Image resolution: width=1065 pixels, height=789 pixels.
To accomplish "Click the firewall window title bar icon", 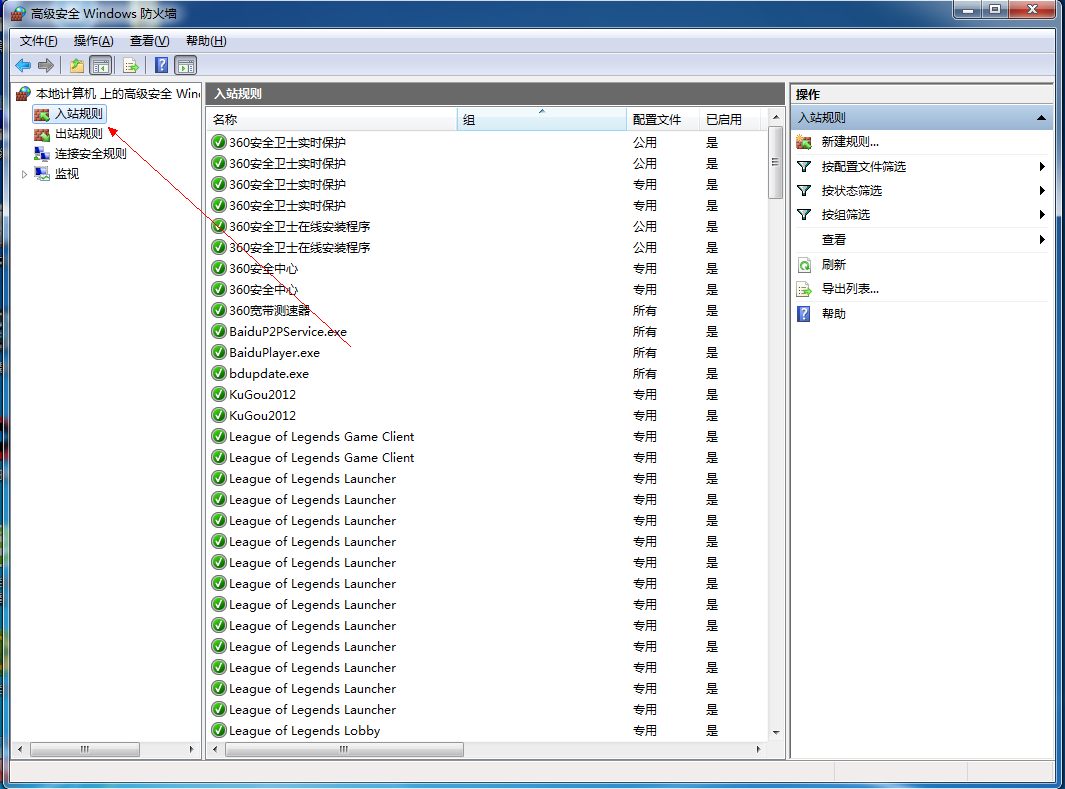I will (x=18, y=14).
